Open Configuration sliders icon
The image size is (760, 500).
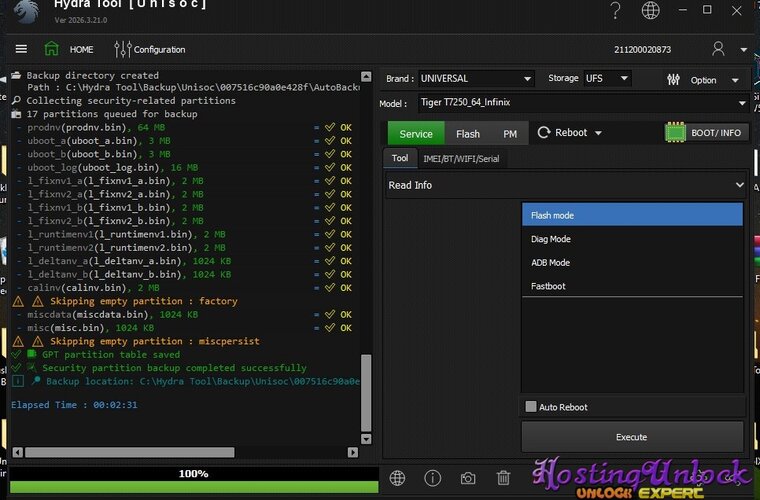123,49
